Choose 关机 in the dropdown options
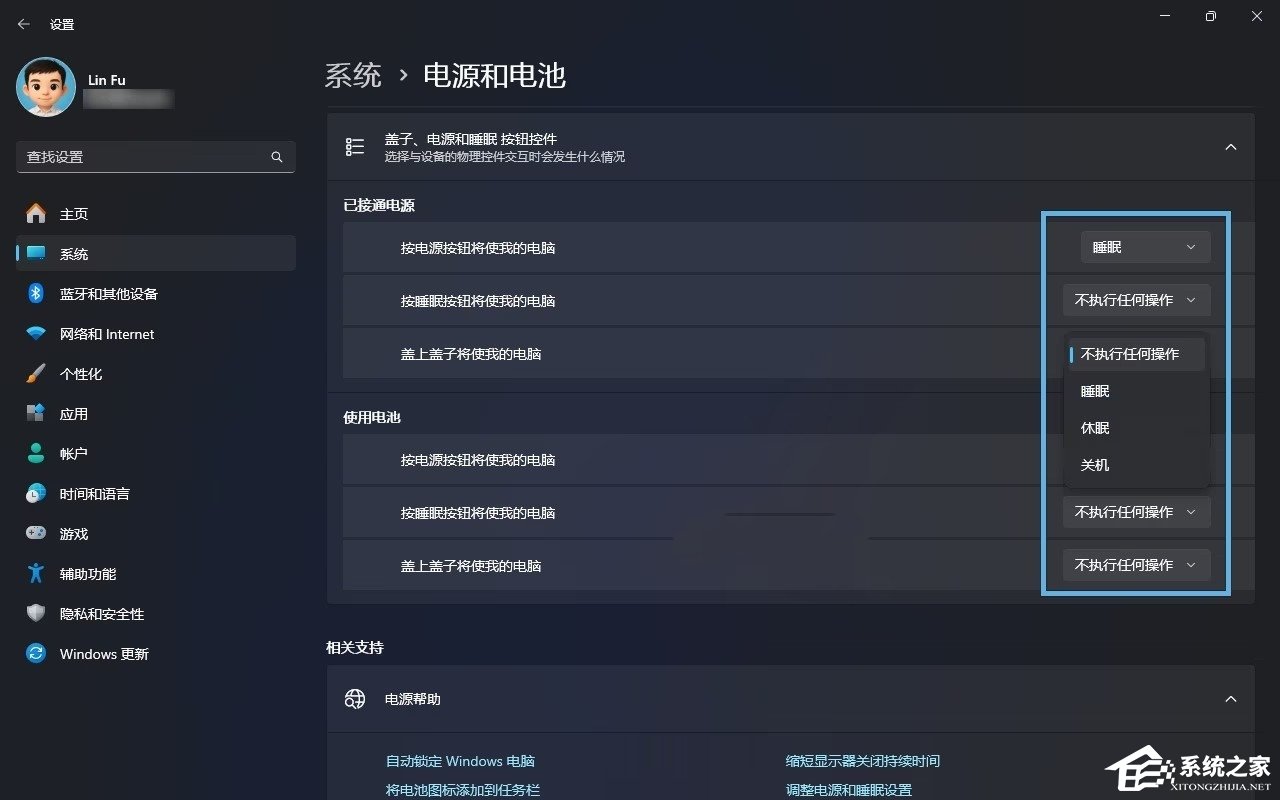This screenshot has width=1280, height=800. point(1094,465)
